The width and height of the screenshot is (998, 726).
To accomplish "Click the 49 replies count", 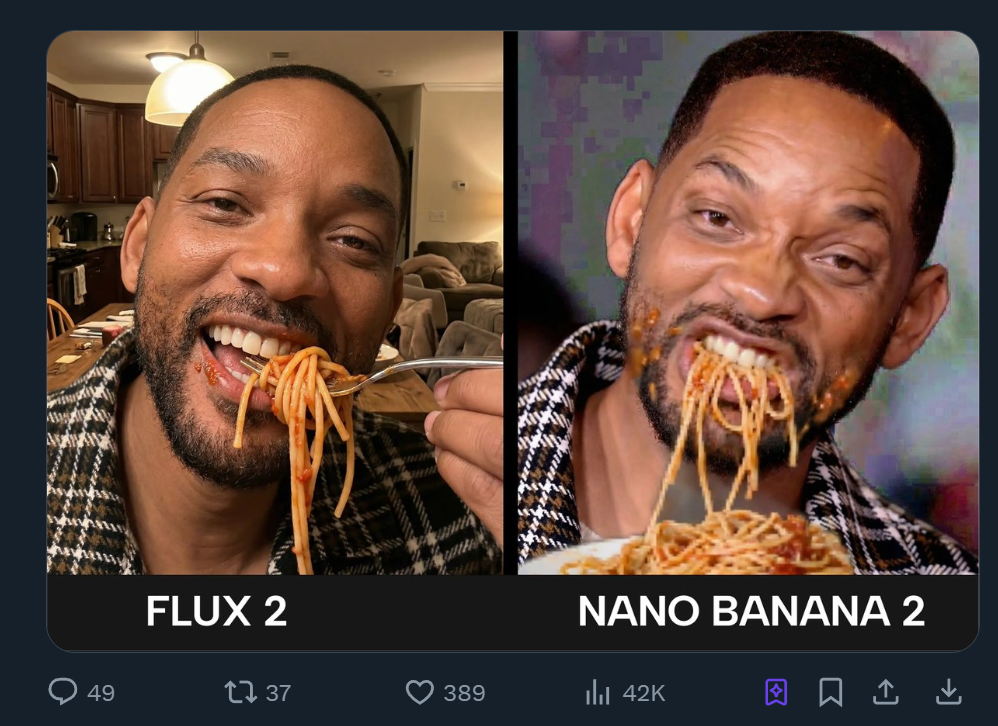I will [101, 693].
